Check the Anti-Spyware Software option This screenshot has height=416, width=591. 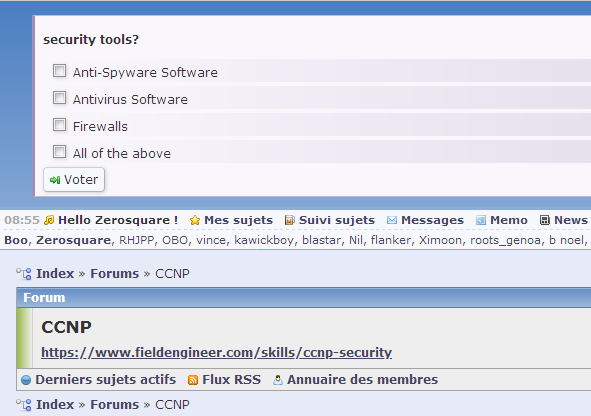pyautogui.click(x=60, y=70)
